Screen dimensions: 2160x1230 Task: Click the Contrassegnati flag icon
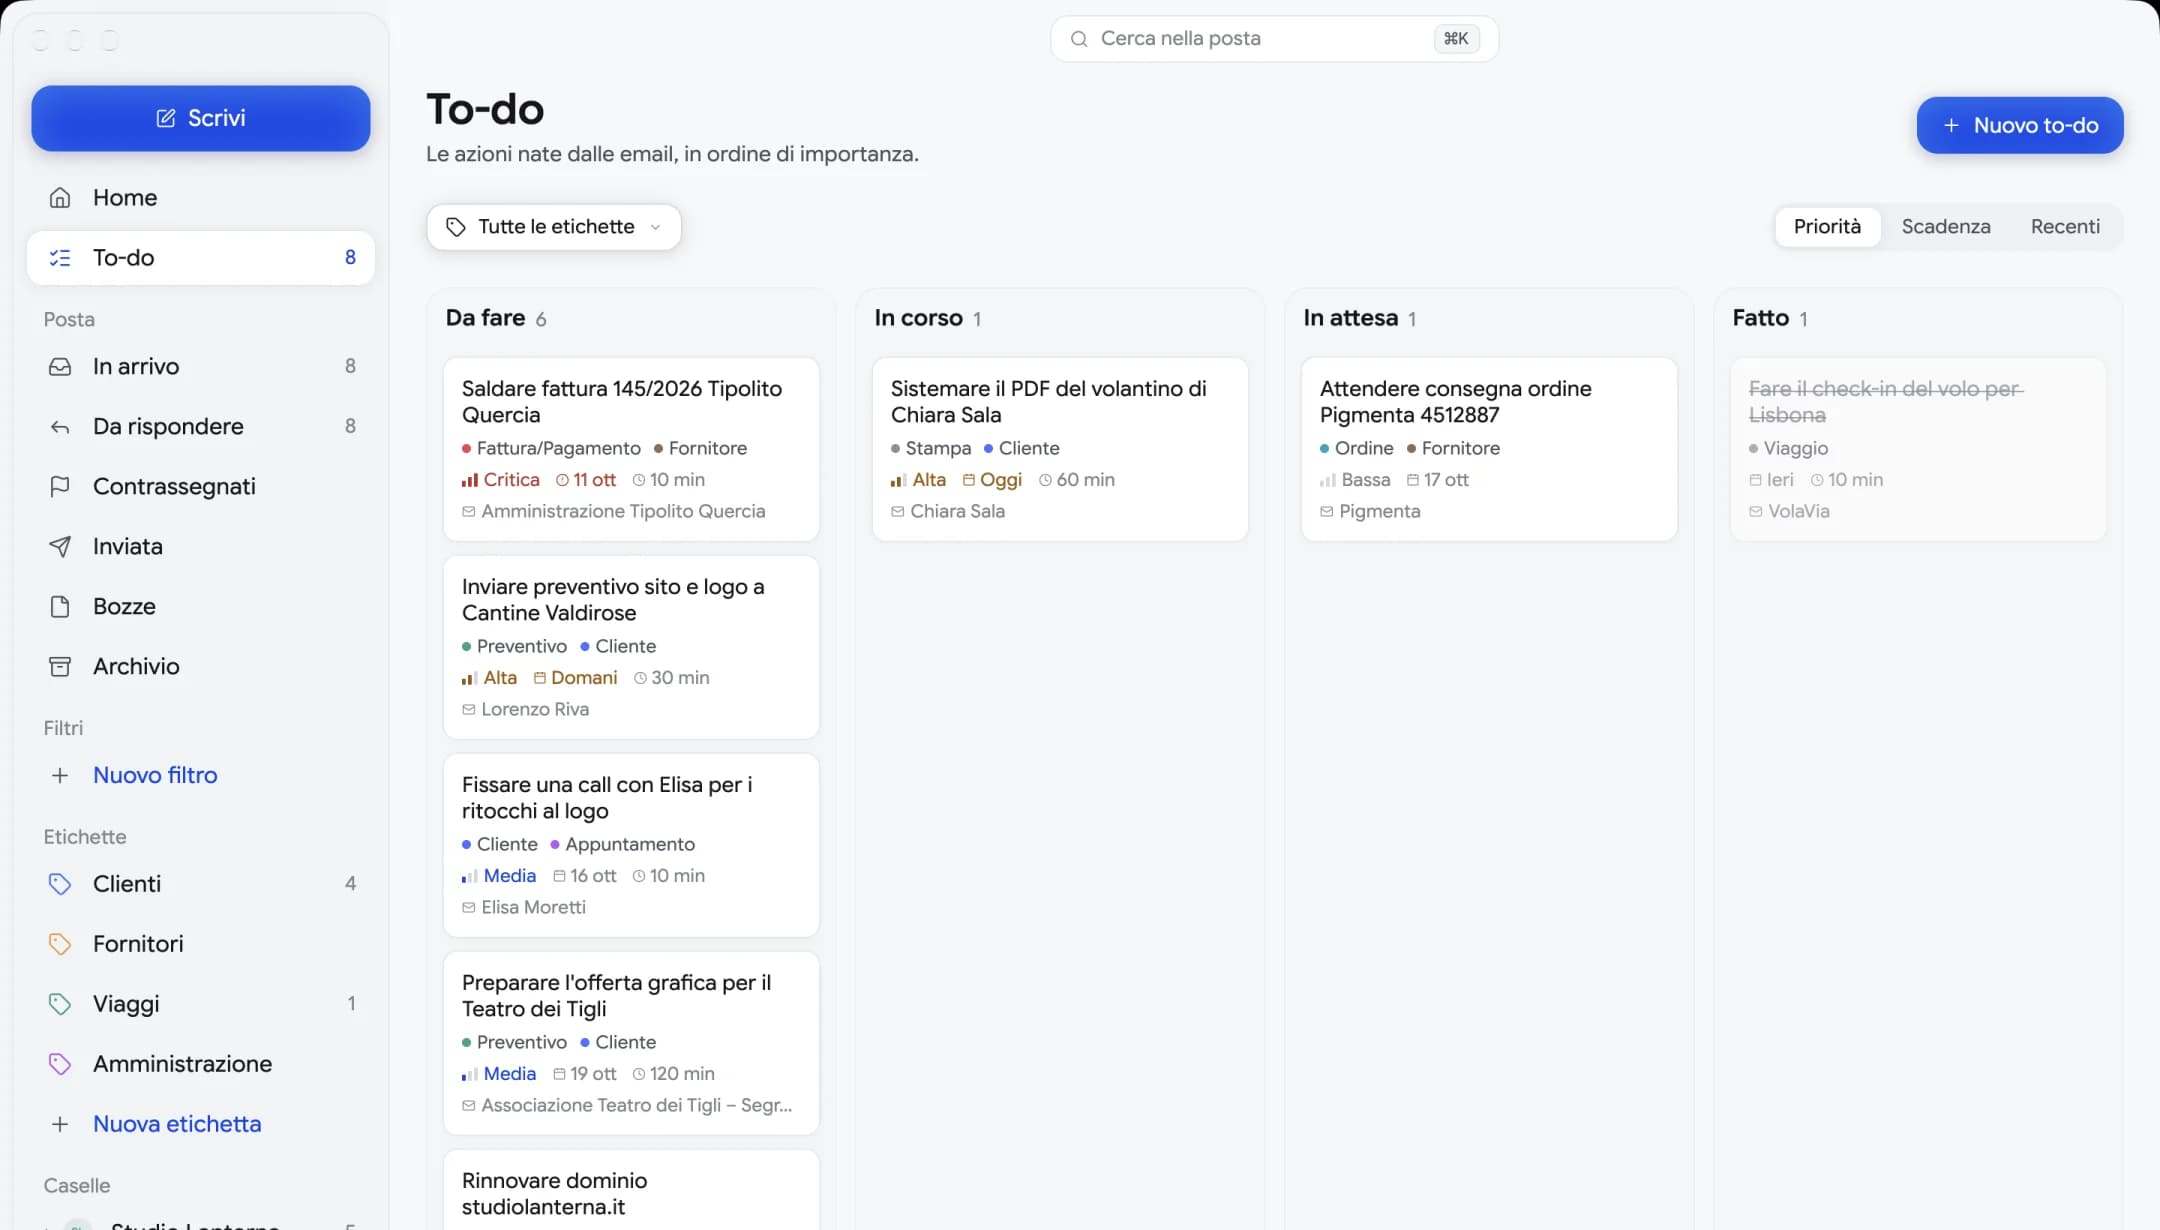coord(60,487)
